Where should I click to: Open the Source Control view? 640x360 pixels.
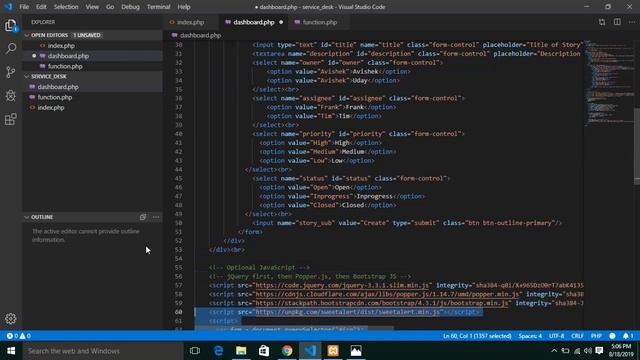click(x=11, y=72)
